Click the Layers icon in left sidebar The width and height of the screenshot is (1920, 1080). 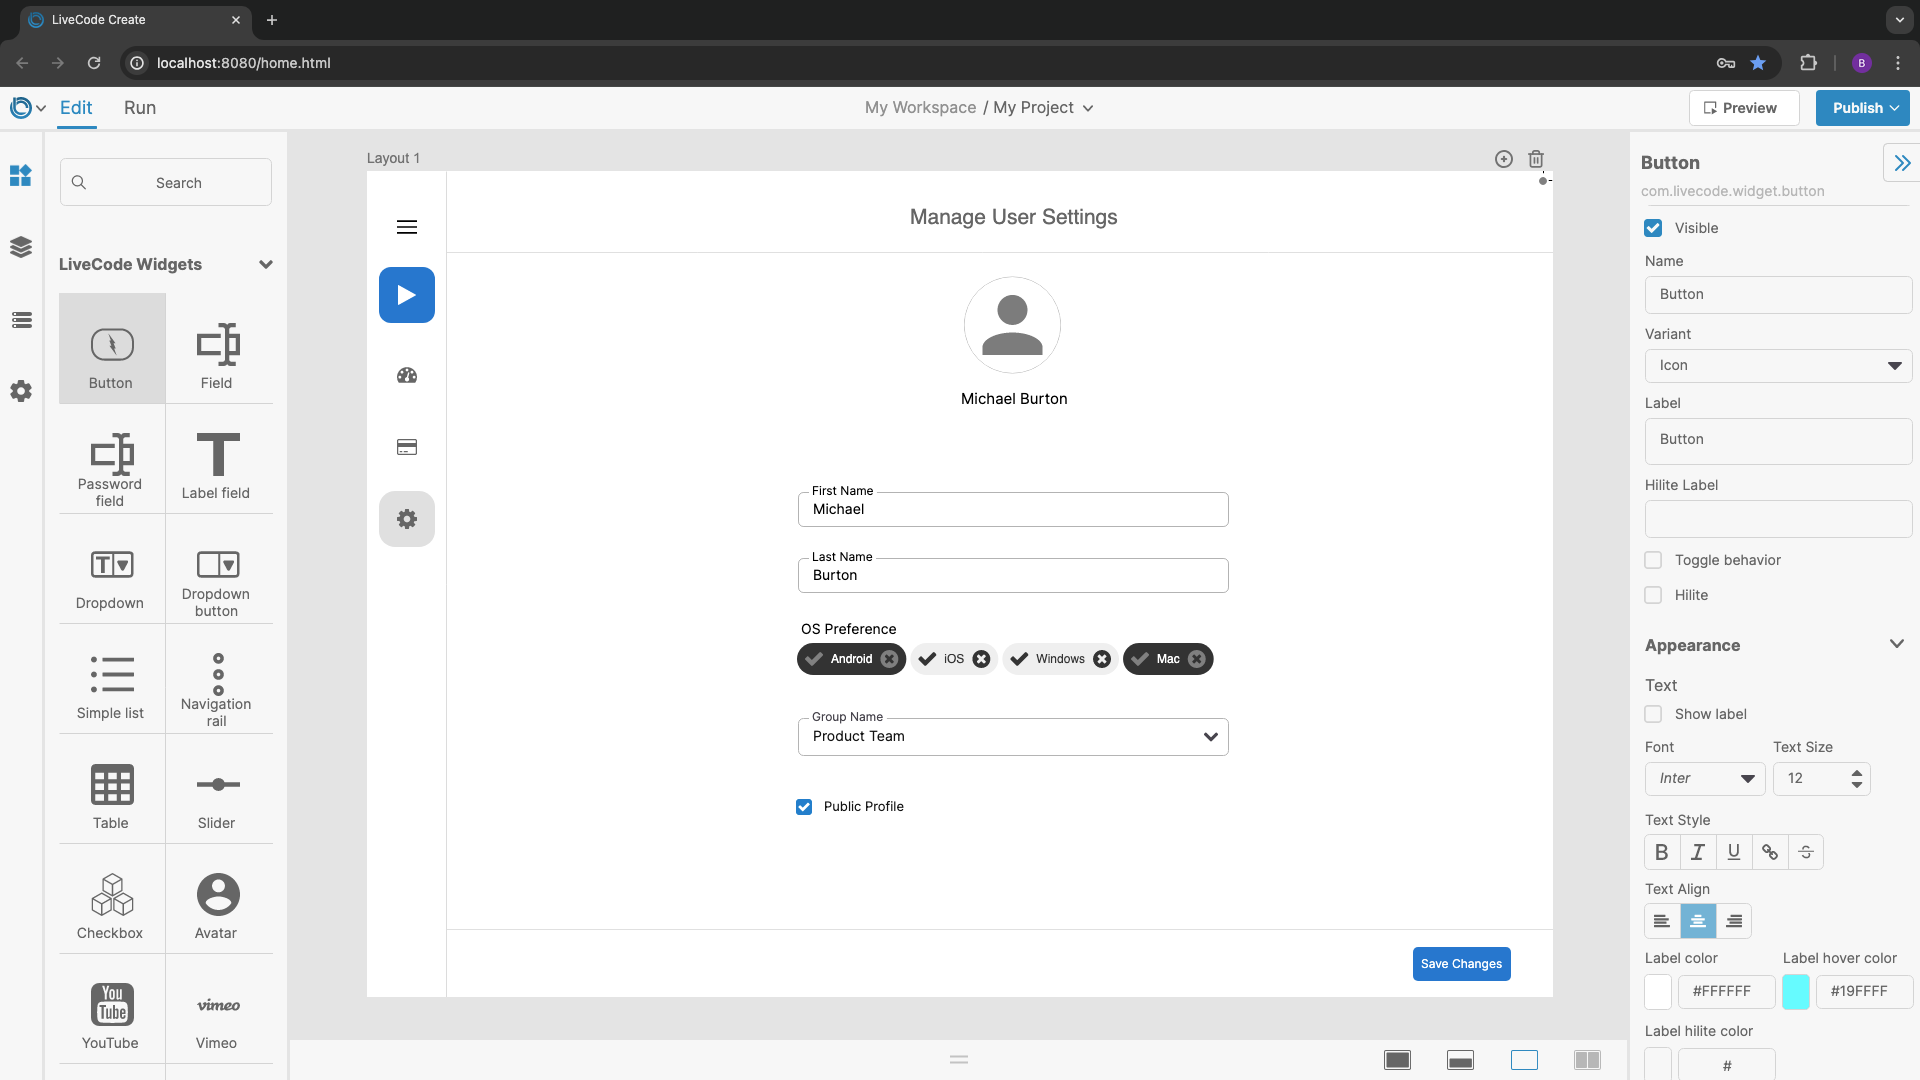21,247
